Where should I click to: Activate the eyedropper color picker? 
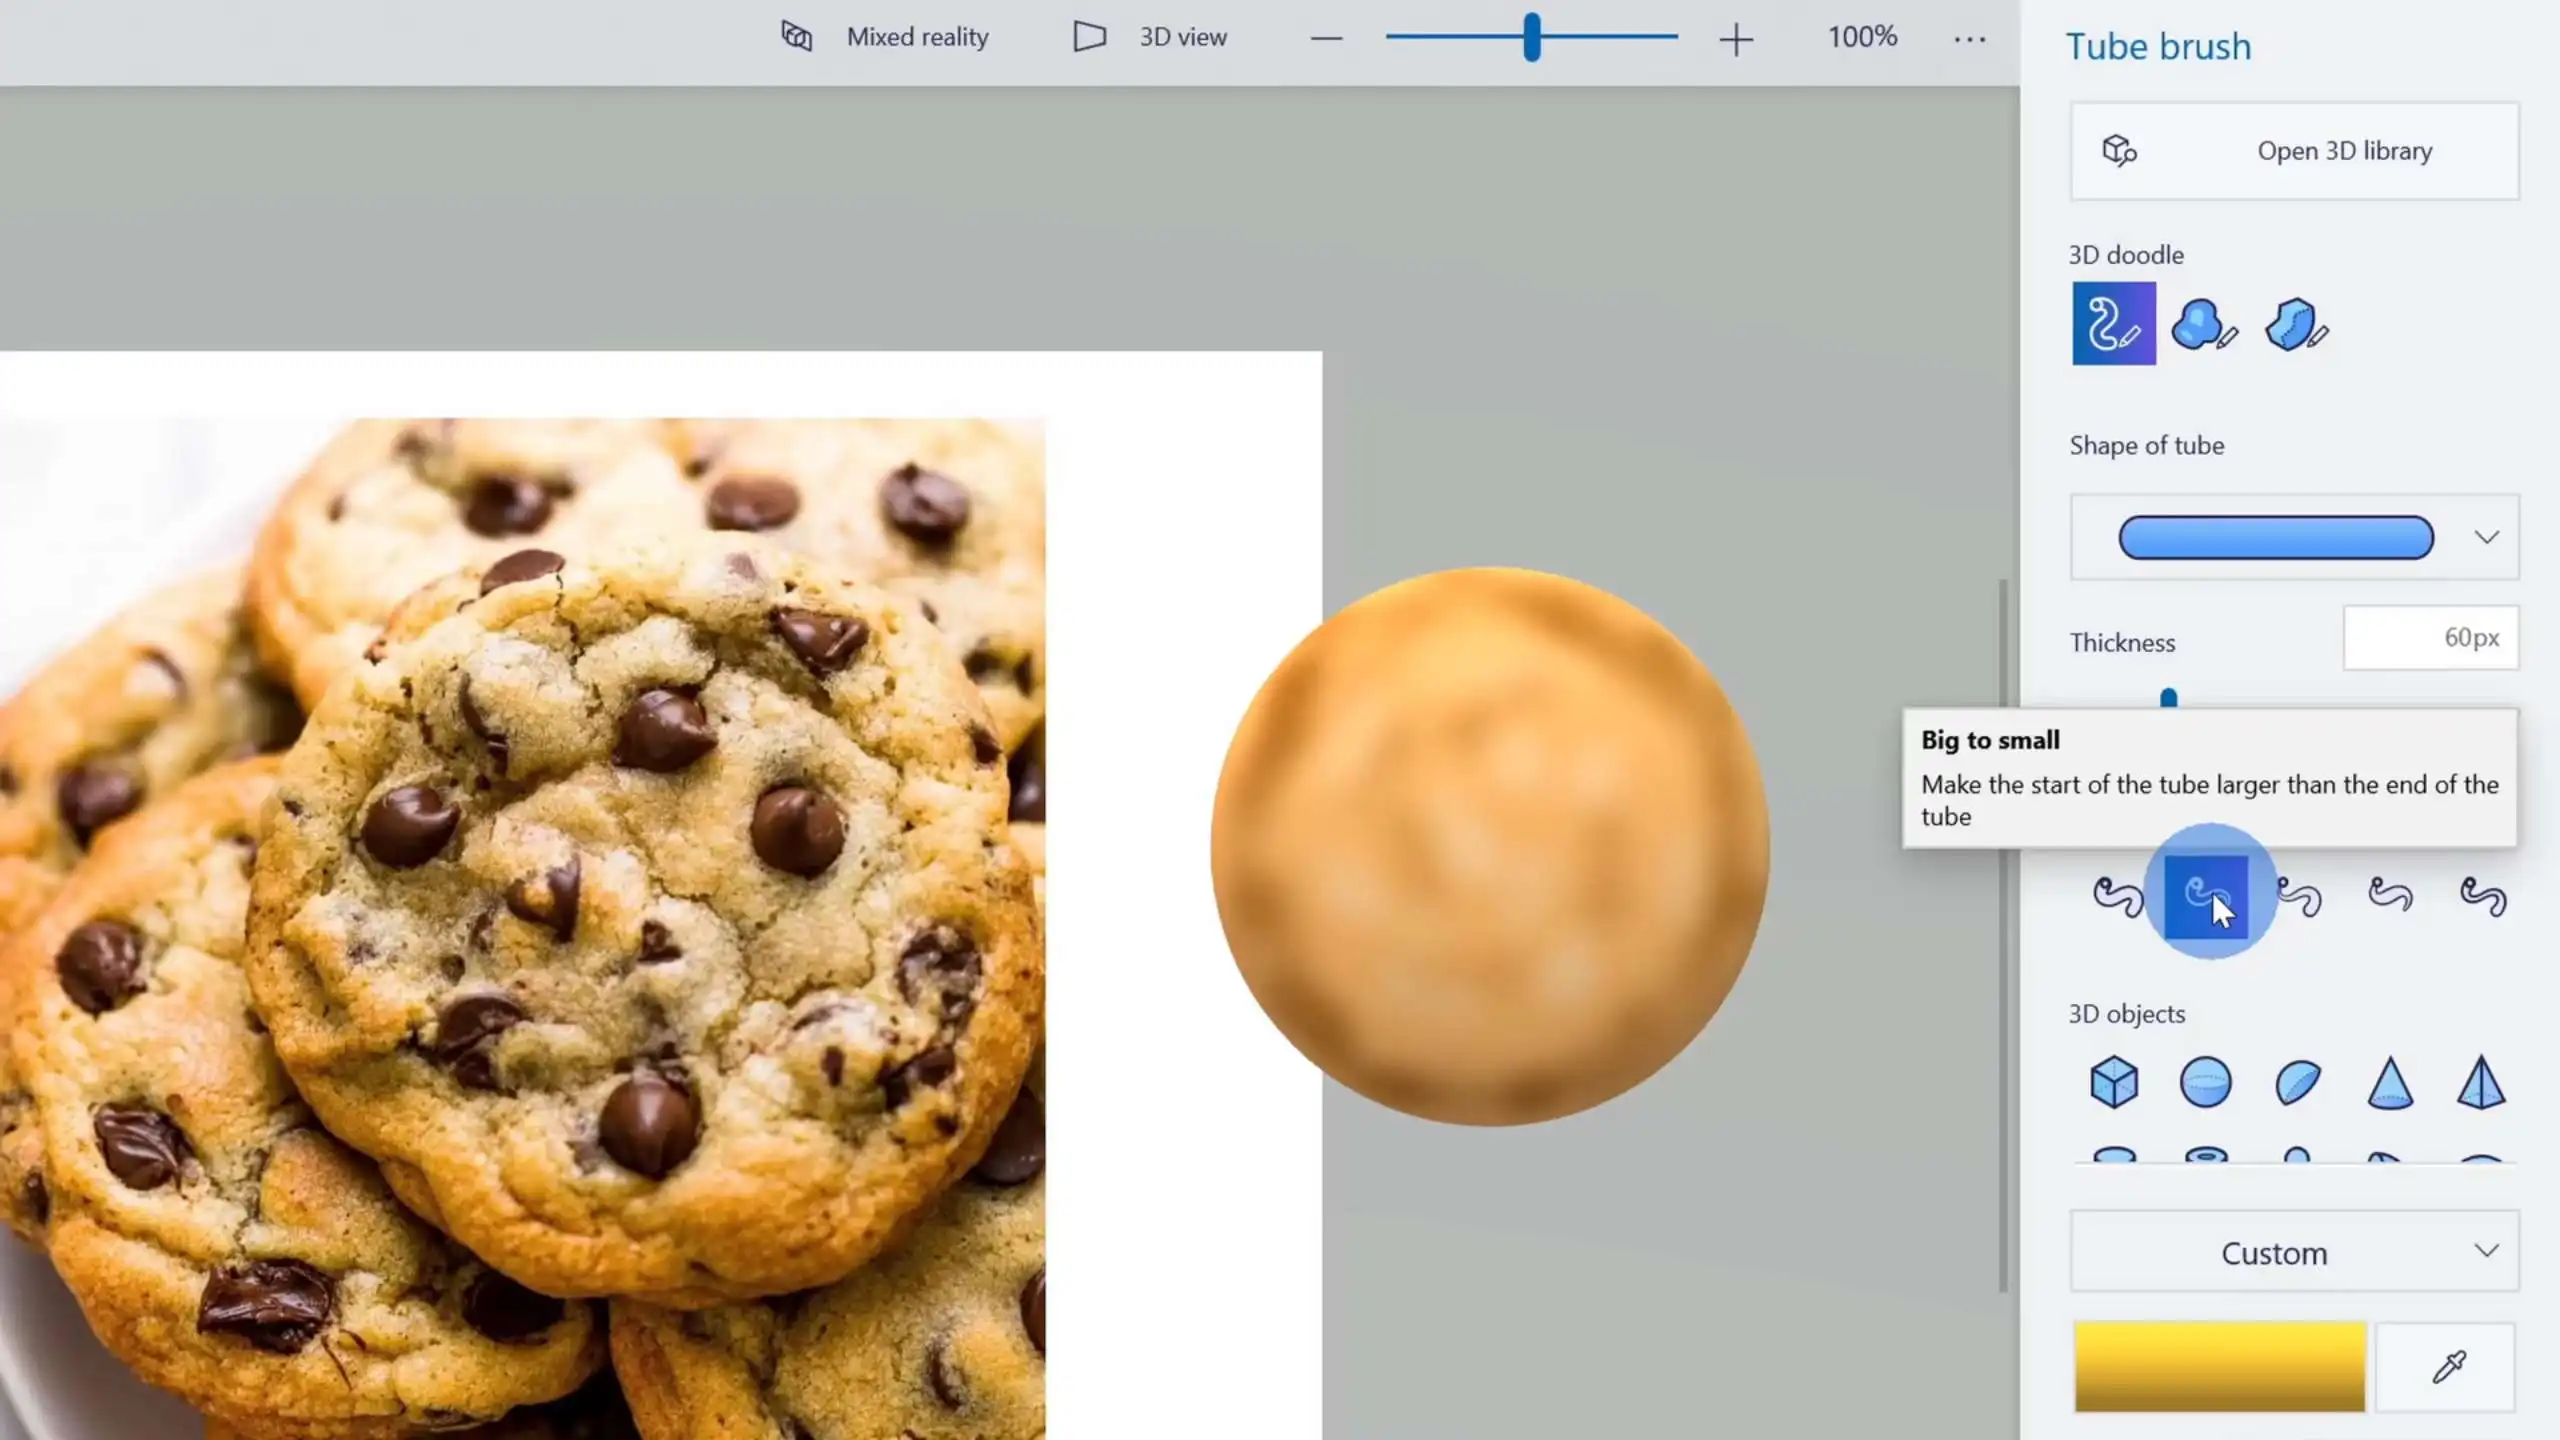tap(2447, 1367)
